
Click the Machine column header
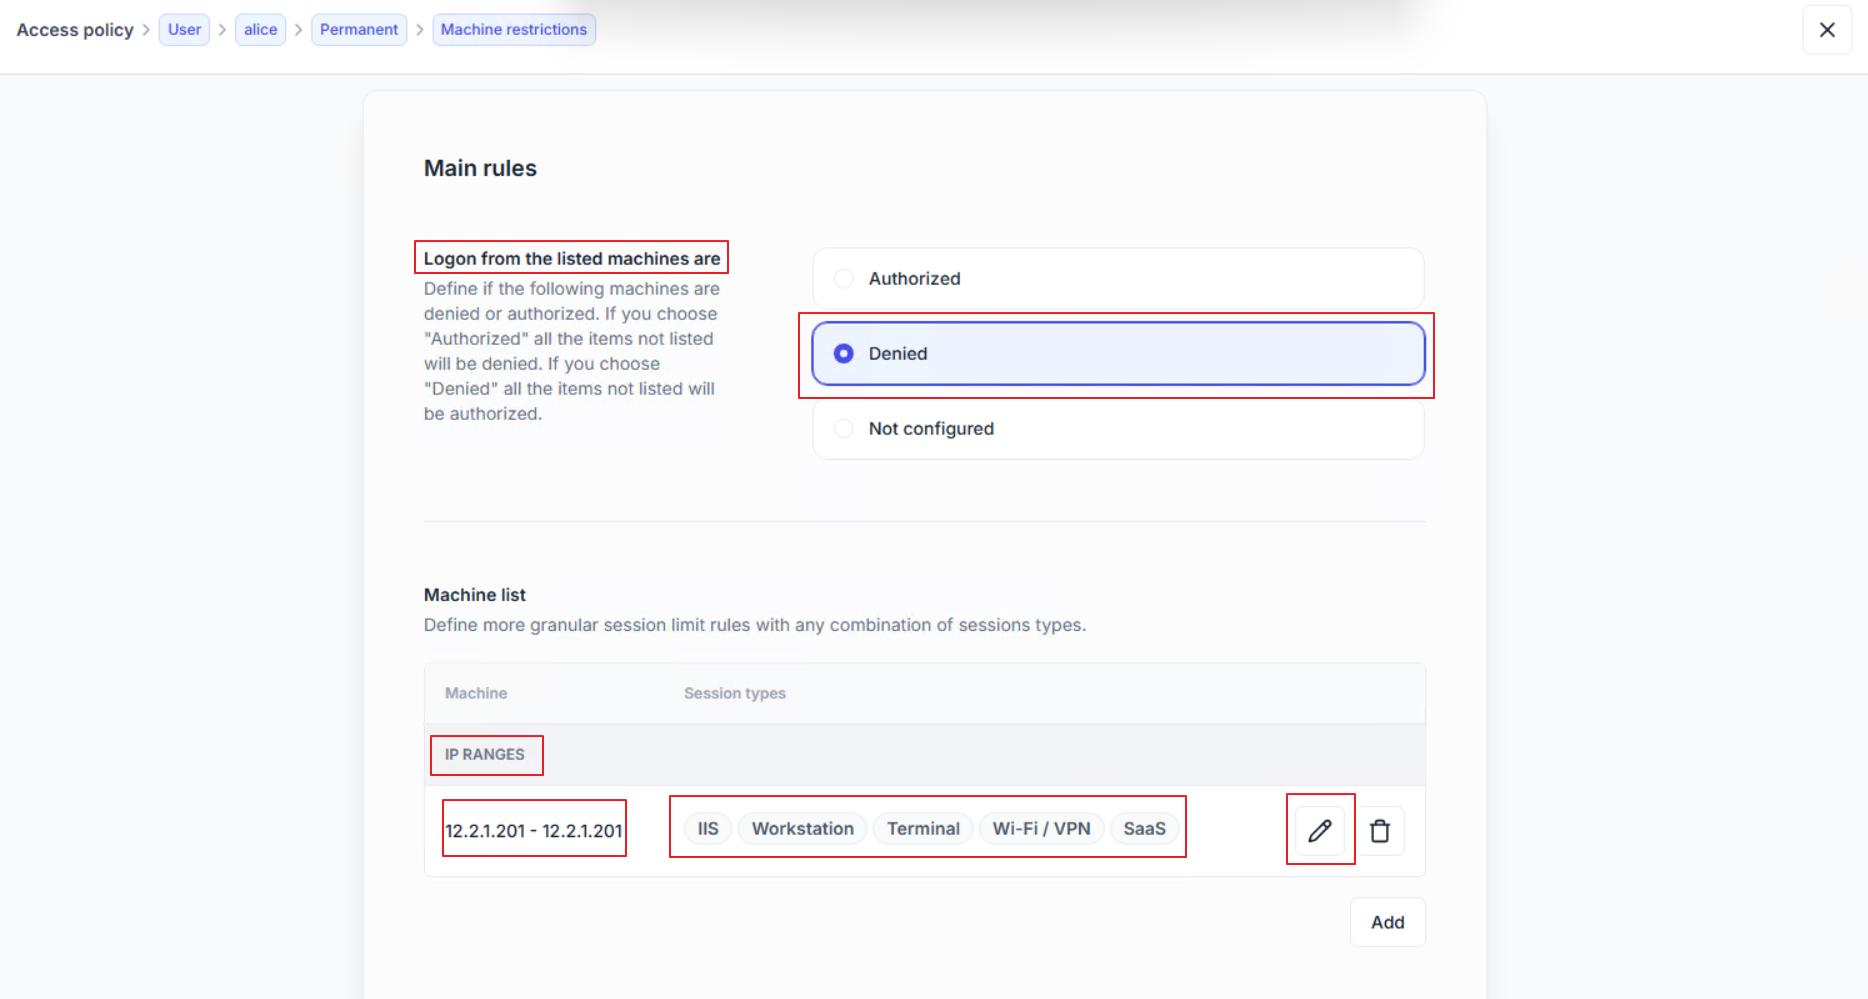476,693
